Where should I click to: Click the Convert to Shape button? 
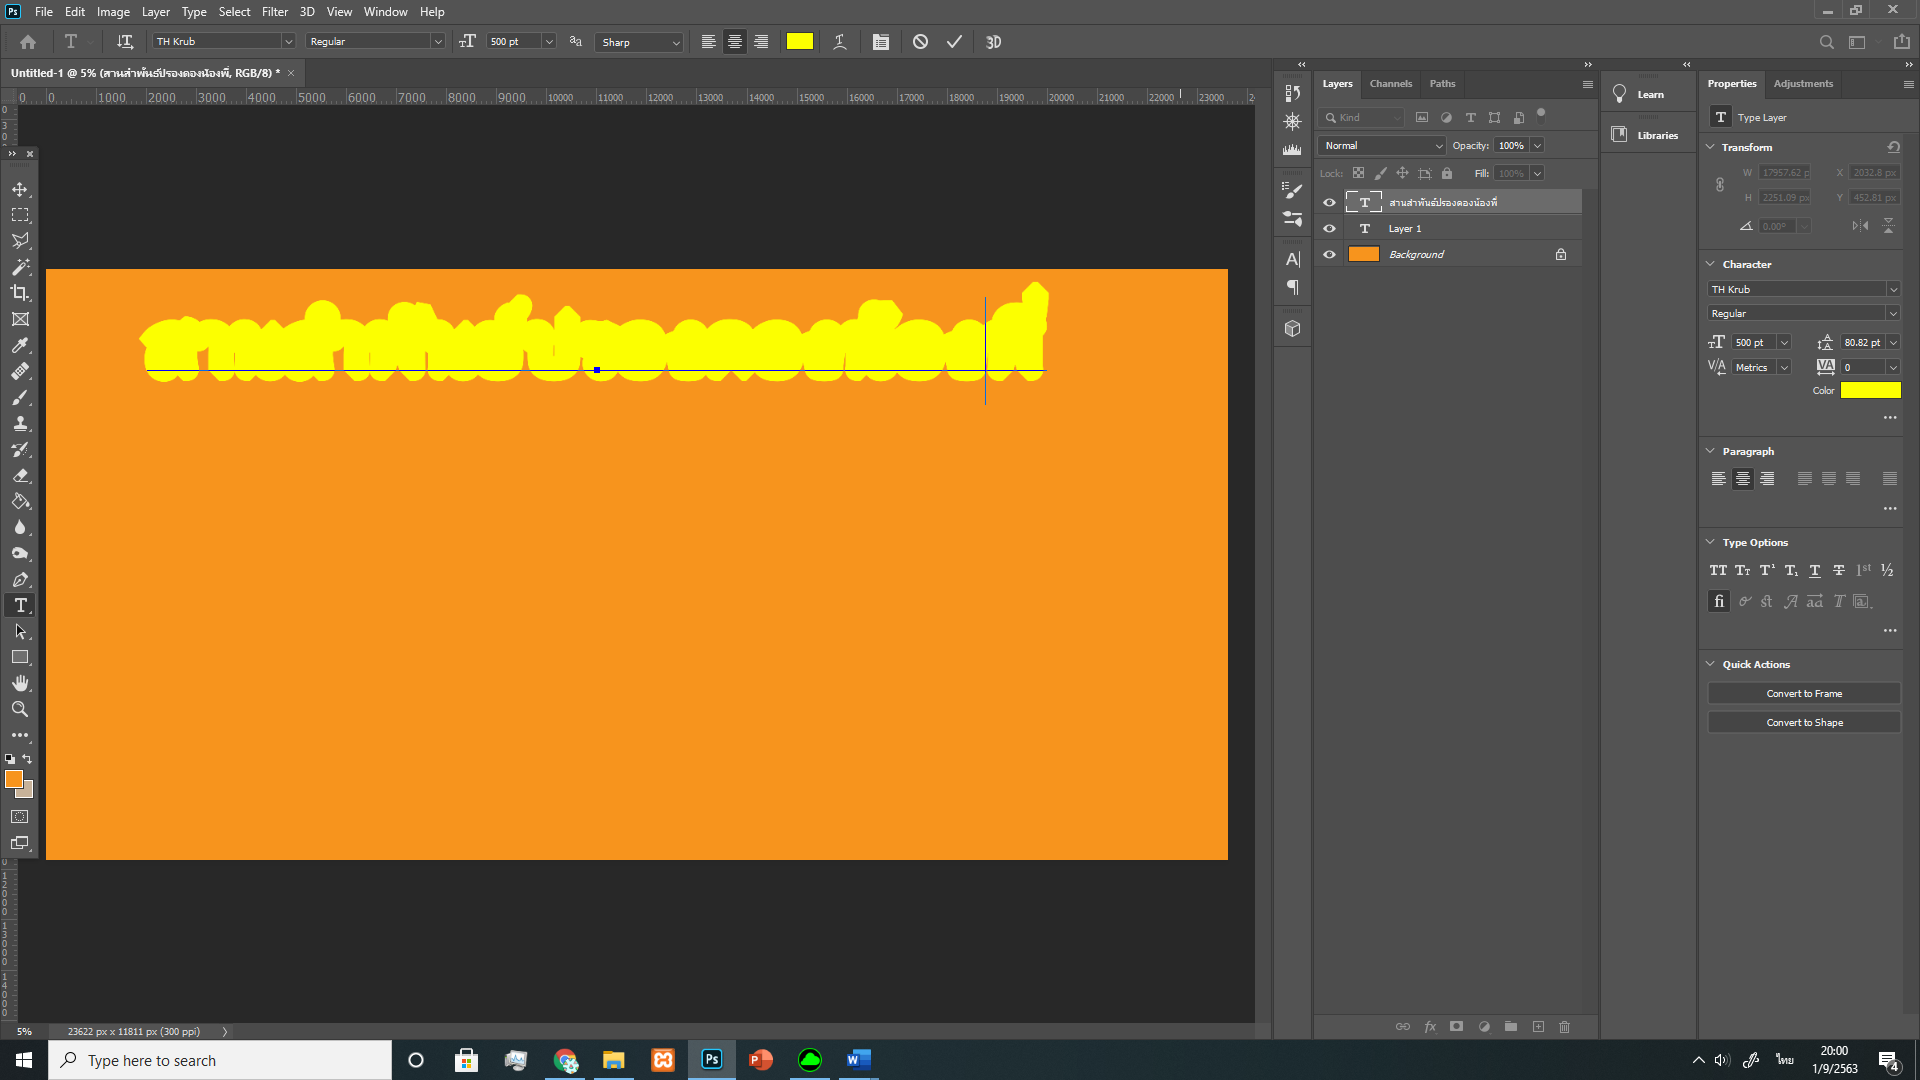[x=1804, y=722]
